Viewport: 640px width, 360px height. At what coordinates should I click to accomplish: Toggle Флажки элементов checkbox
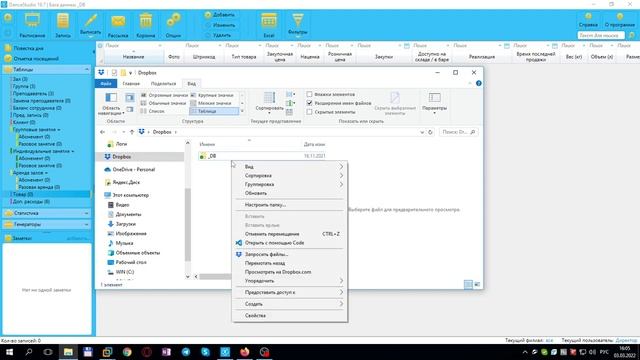309,94
